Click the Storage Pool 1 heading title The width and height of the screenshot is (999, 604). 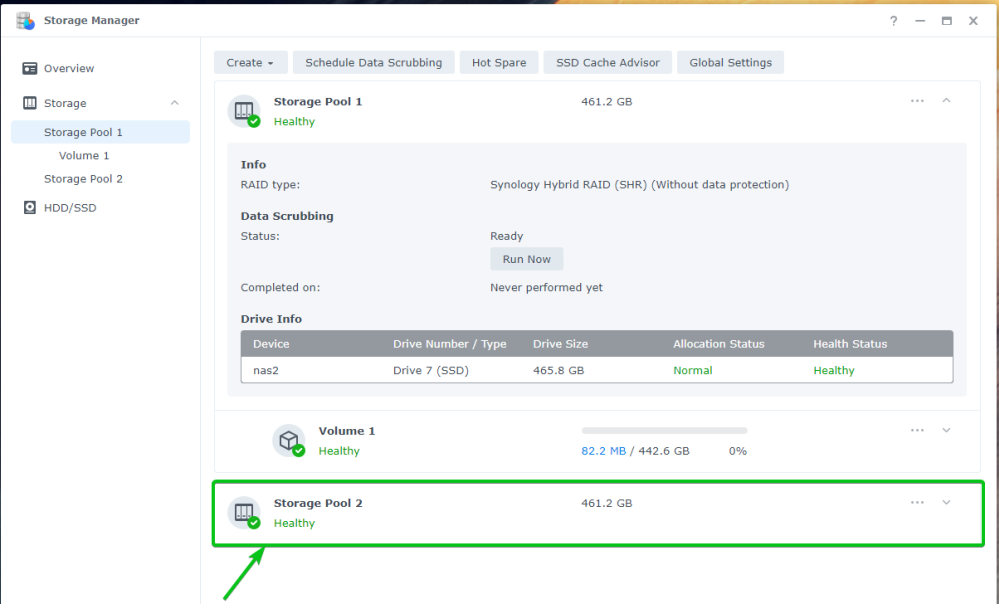[x=318, y=101]
